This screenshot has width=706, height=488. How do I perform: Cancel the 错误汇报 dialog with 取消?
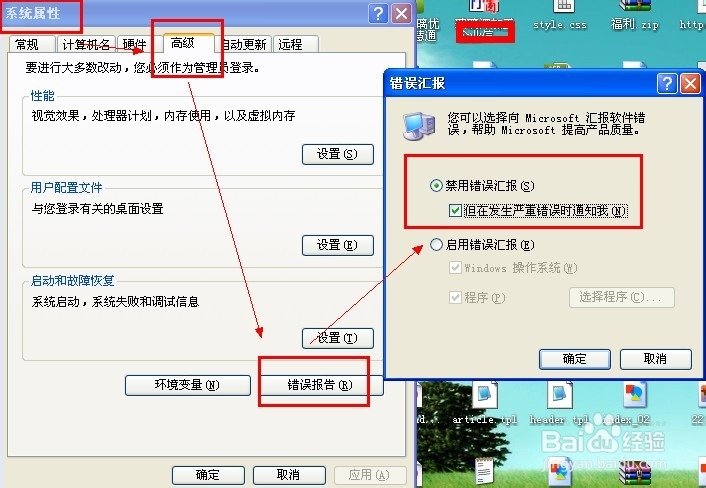point(656,359)
